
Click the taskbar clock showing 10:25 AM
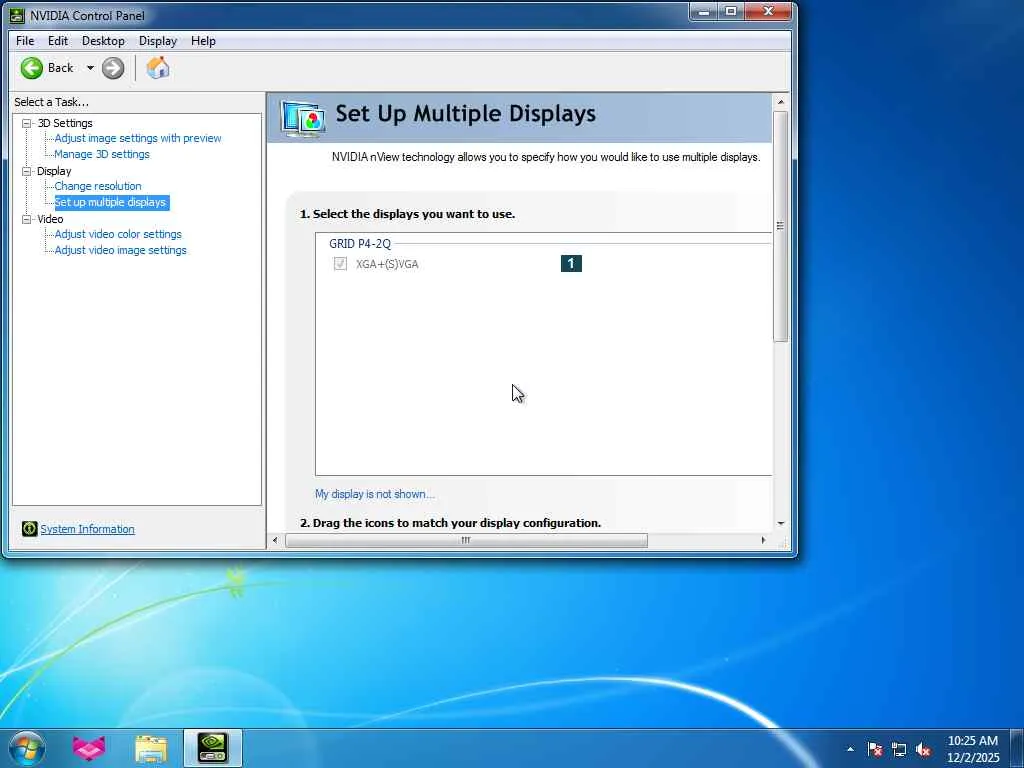(x=973, y=749)
